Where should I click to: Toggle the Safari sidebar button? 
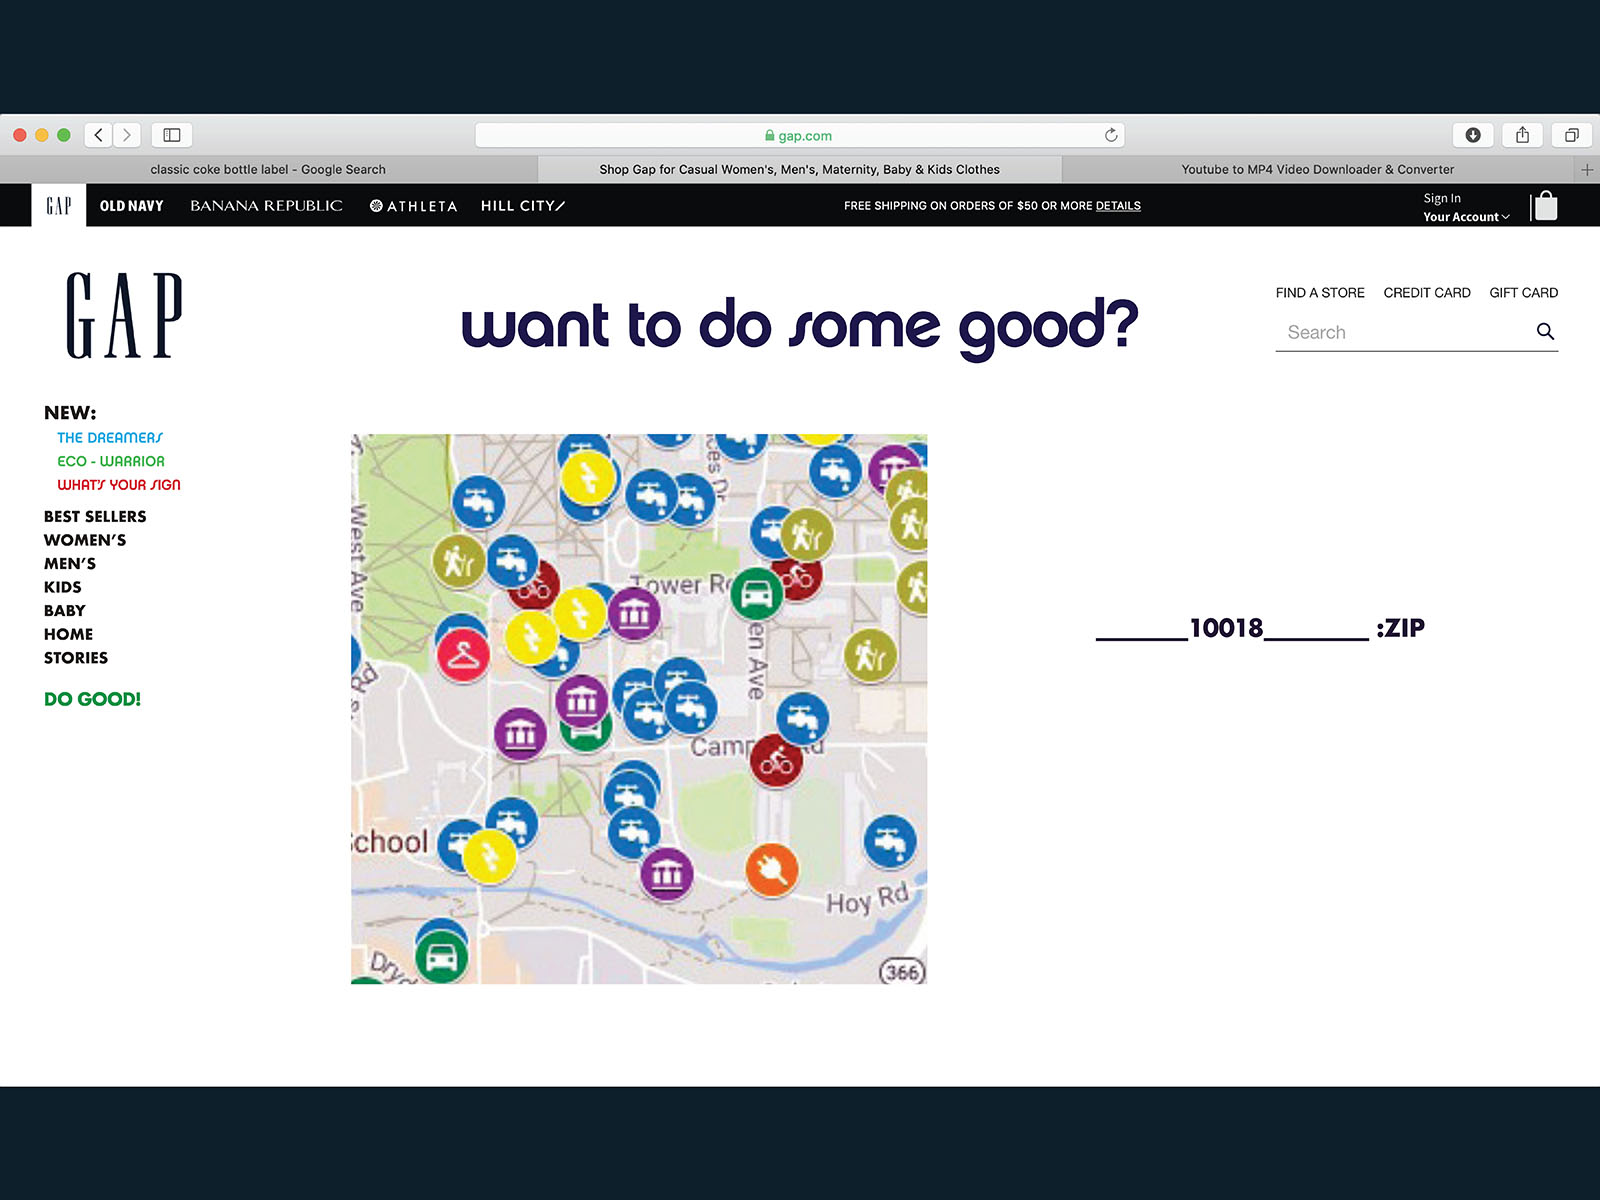(172, 135)
